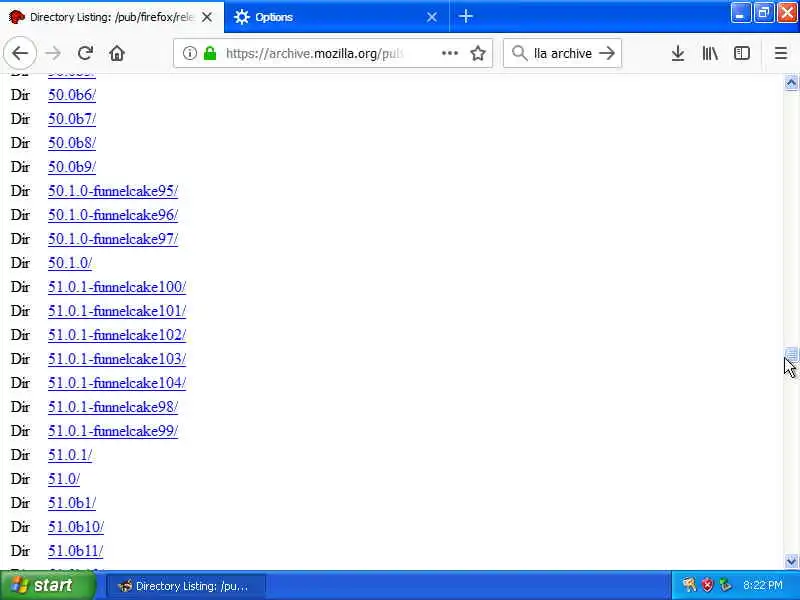Close the Directory Listing tab

[x=207, y=17]
